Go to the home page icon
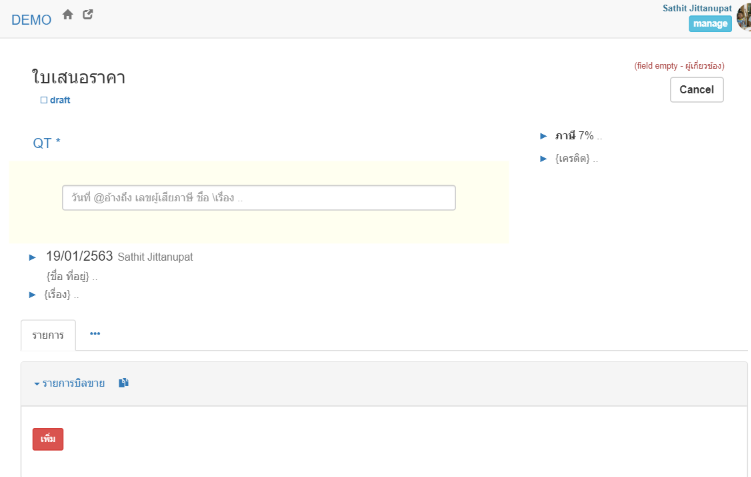Viewport: 751px width, 477px height. coord(68,15)
